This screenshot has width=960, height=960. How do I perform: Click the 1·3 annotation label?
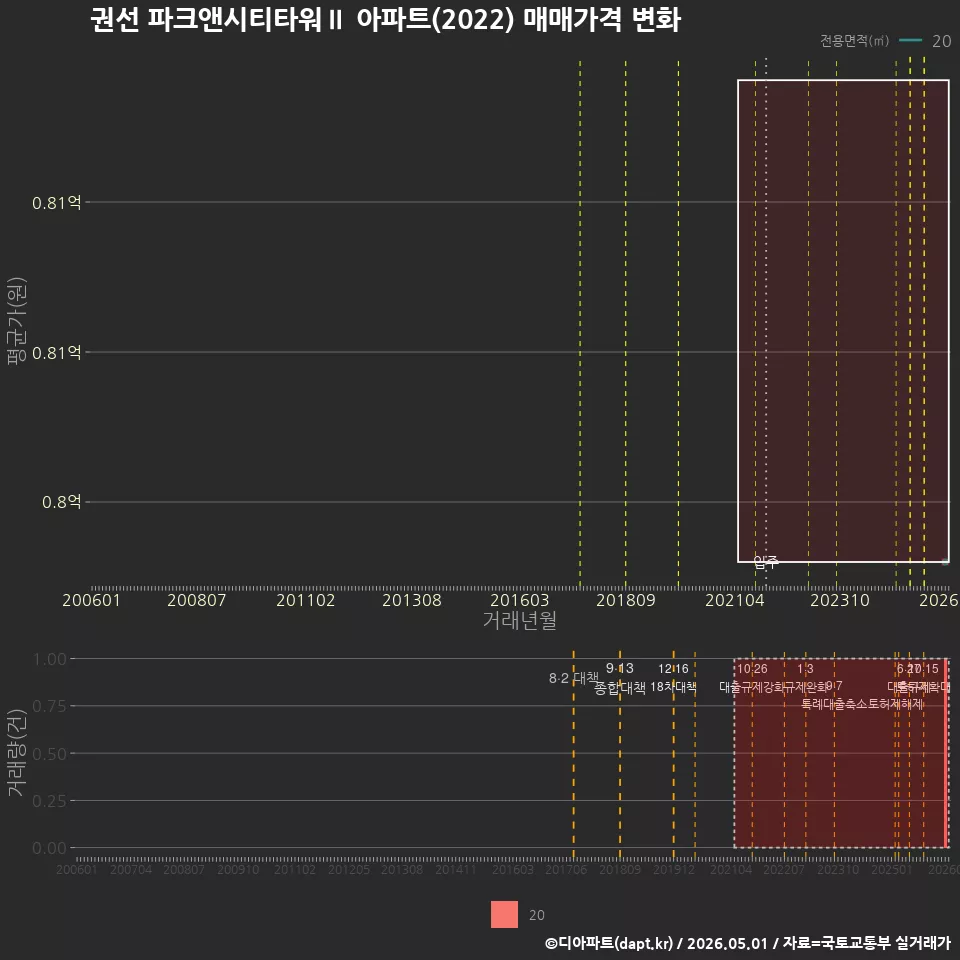tap(805, 669)
